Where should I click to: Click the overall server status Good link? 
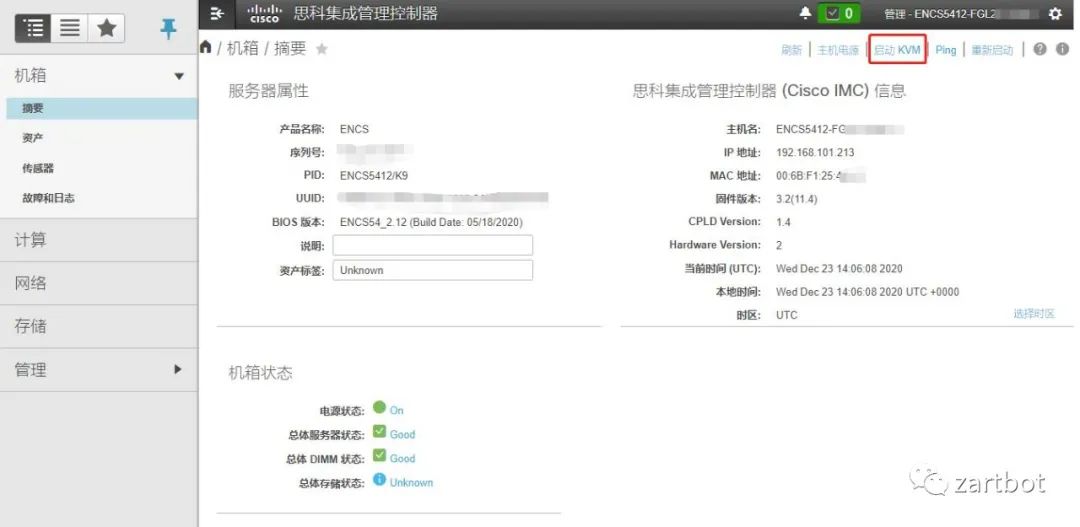402,435
